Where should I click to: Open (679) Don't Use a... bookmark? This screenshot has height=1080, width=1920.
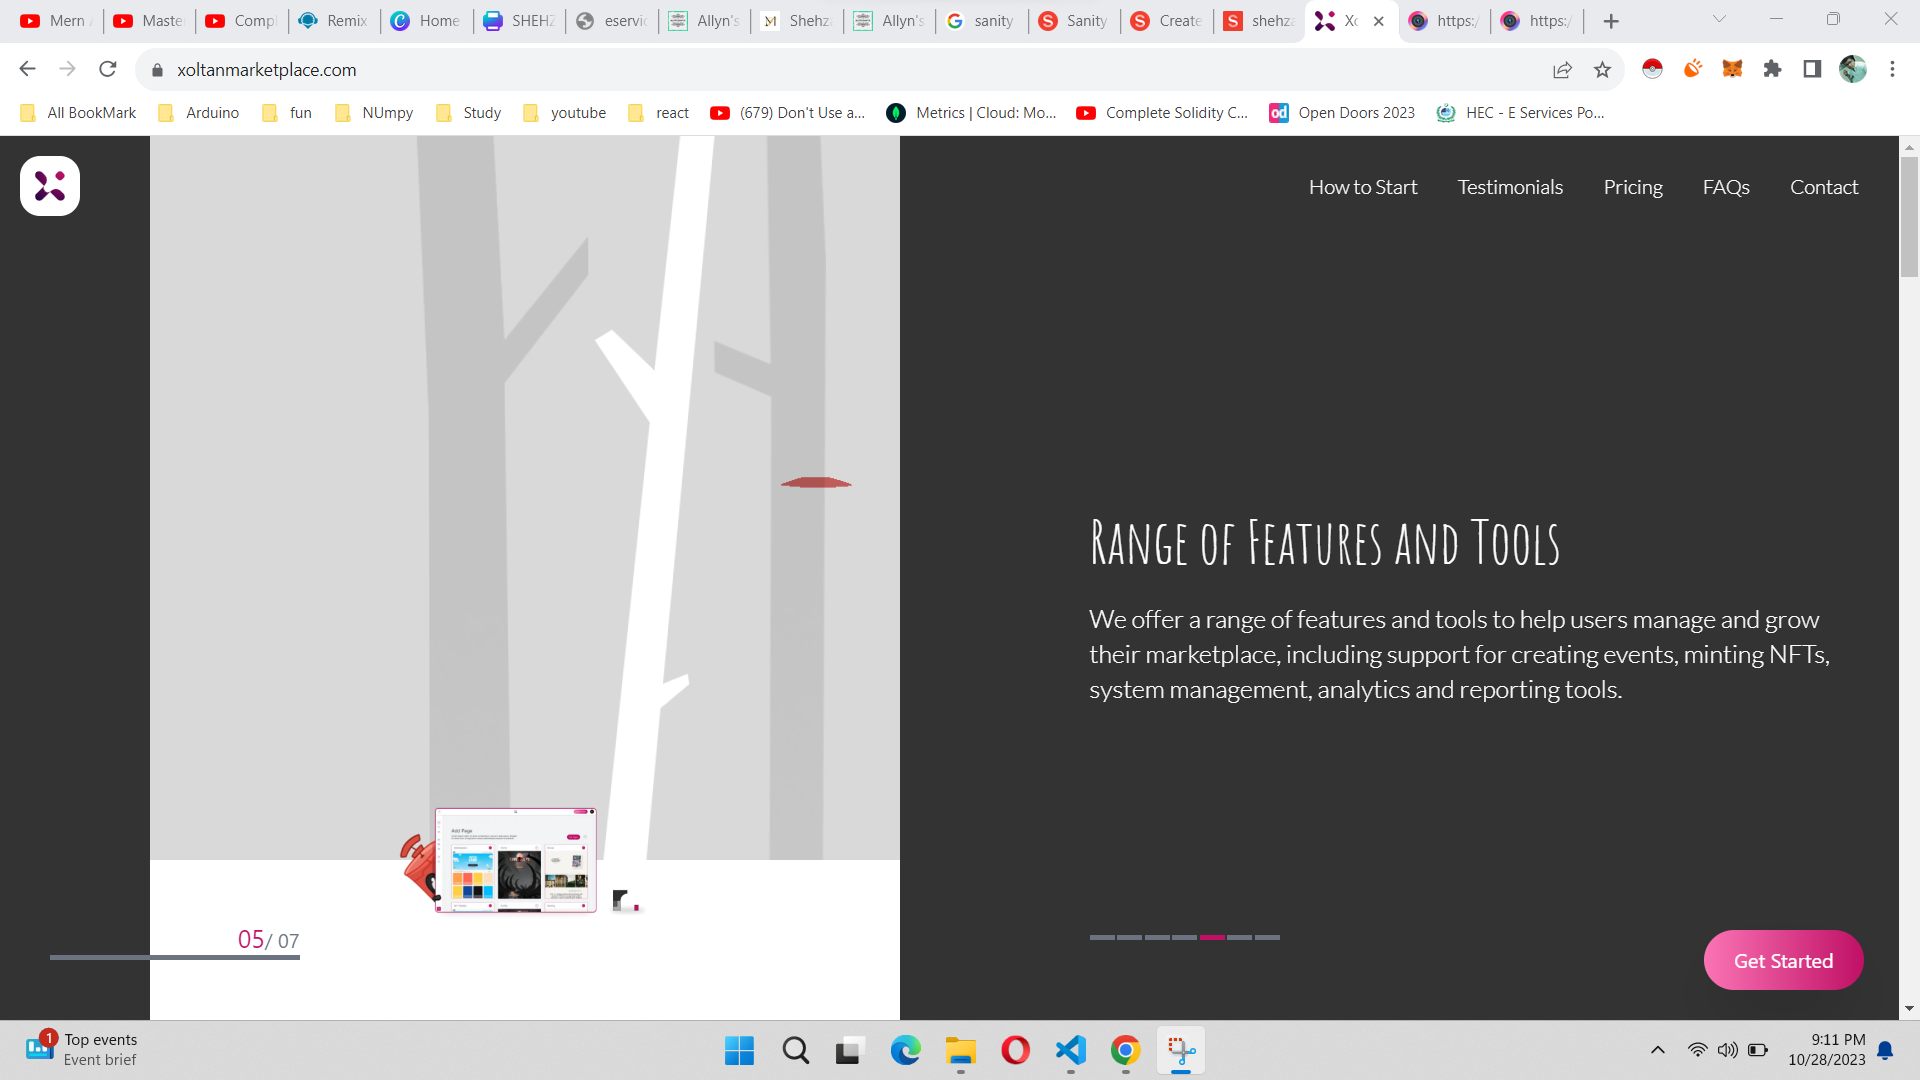click(x=788, y=113)
